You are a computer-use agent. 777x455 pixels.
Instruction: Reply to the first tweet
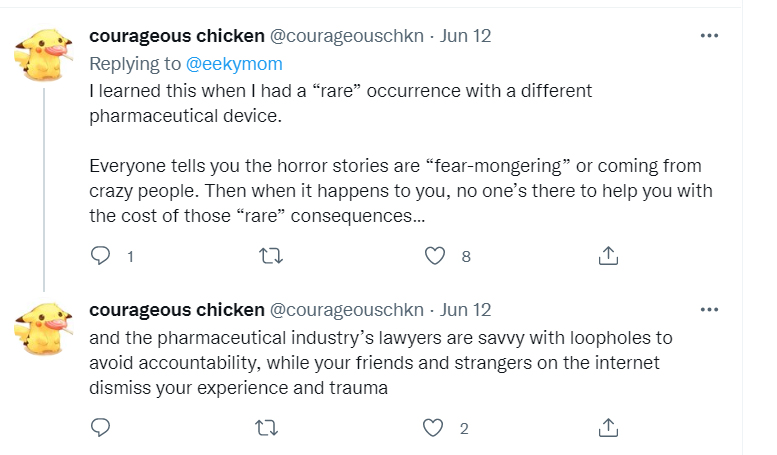[100, 257]
